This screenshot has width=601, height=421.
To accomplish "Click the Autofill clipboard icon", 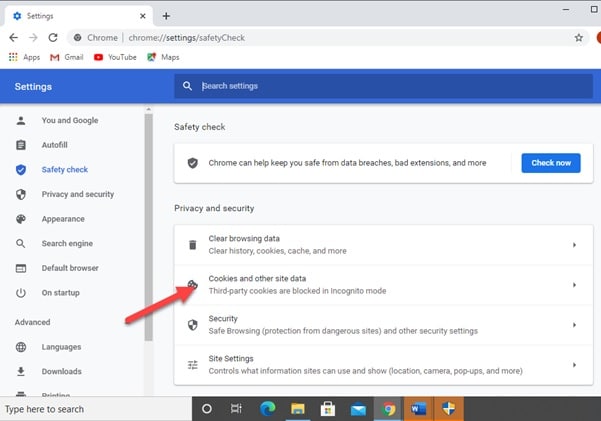I will (21, 145).
